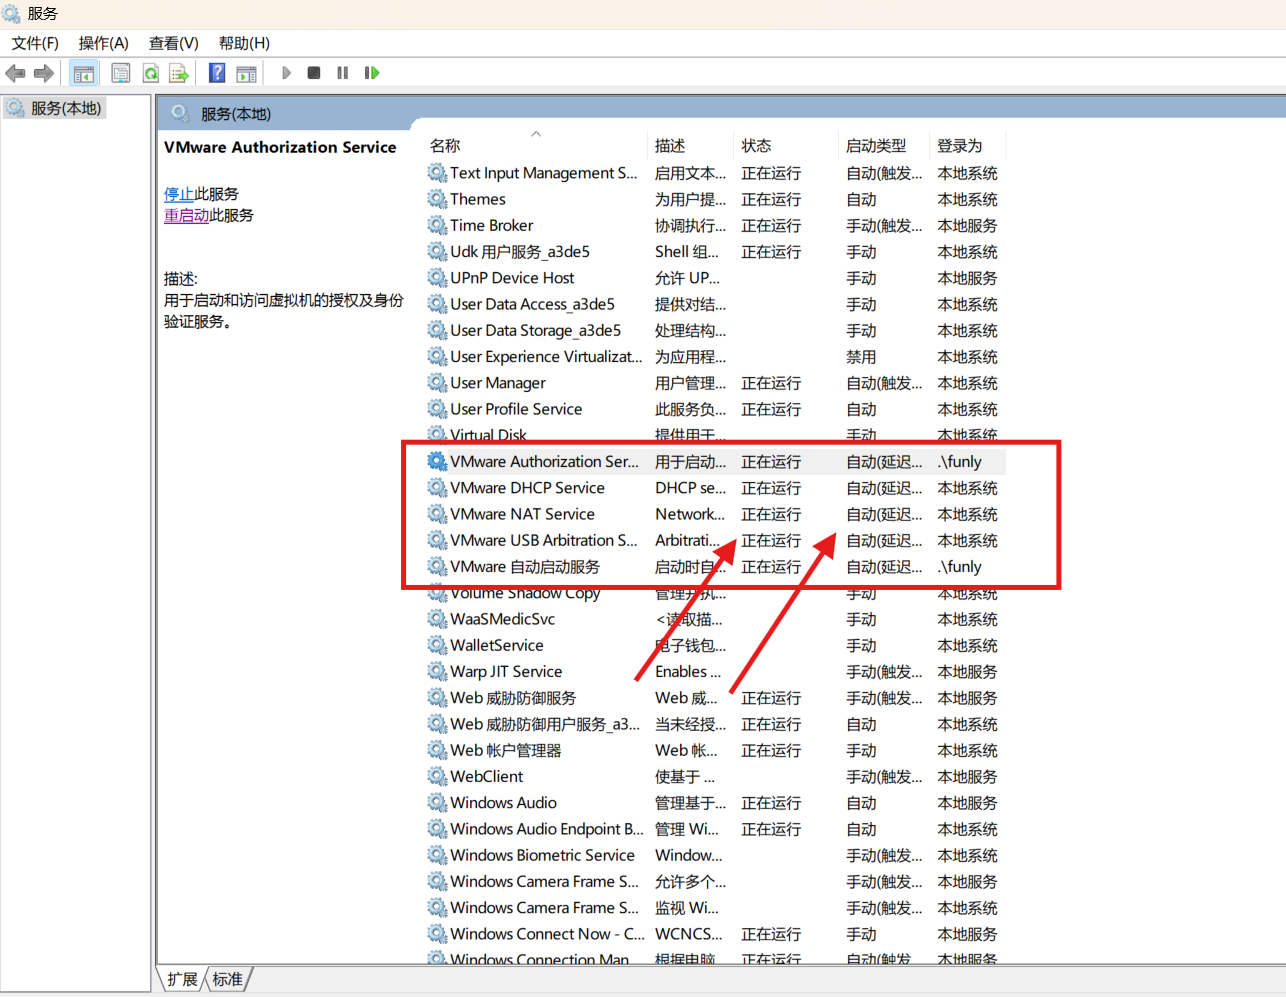The height and width of the screenshot is (997, 1286).
Task: Click the Back arrow toolbar icon
Action: (15, 73)
